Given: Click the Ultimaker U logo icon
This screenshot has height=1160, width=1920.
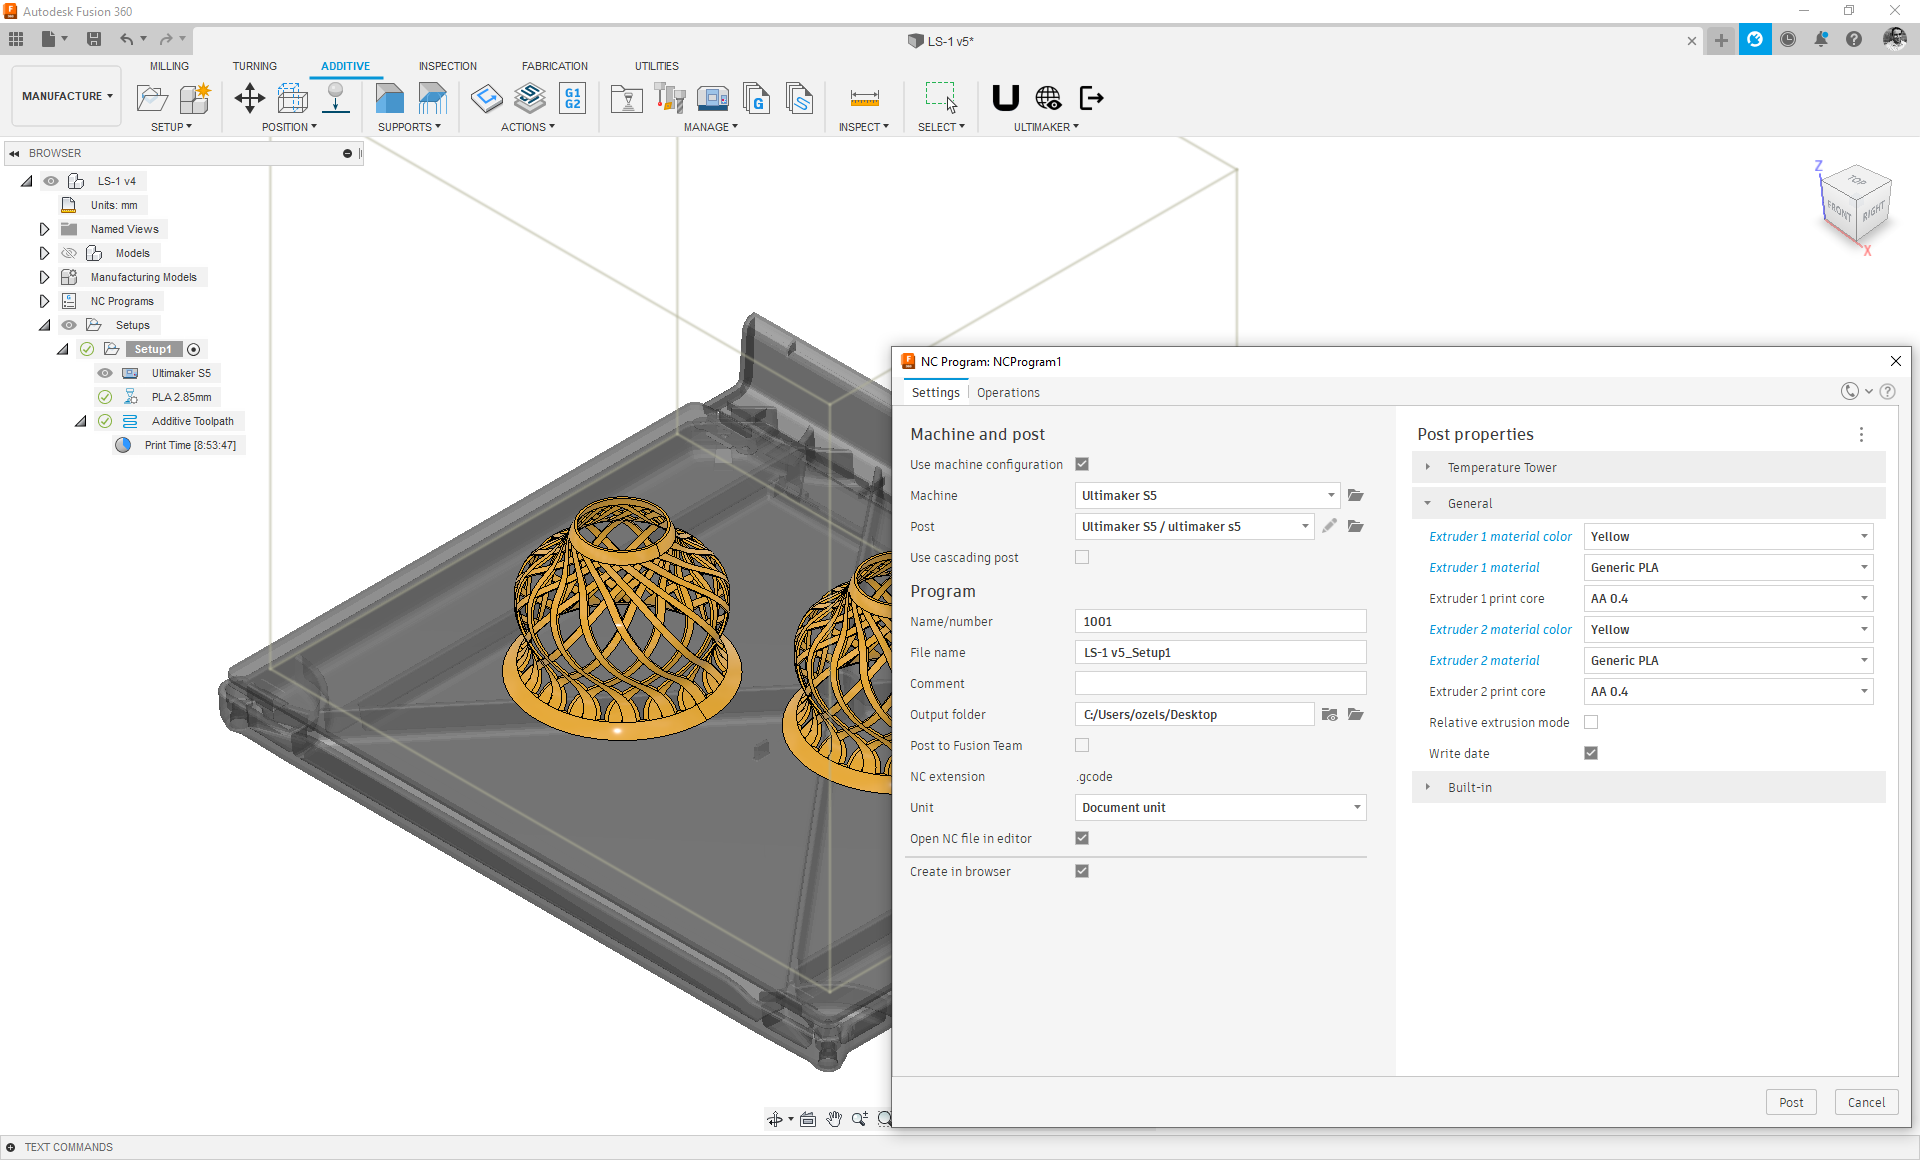Looking at the screenshot, I should [1005, 98].
